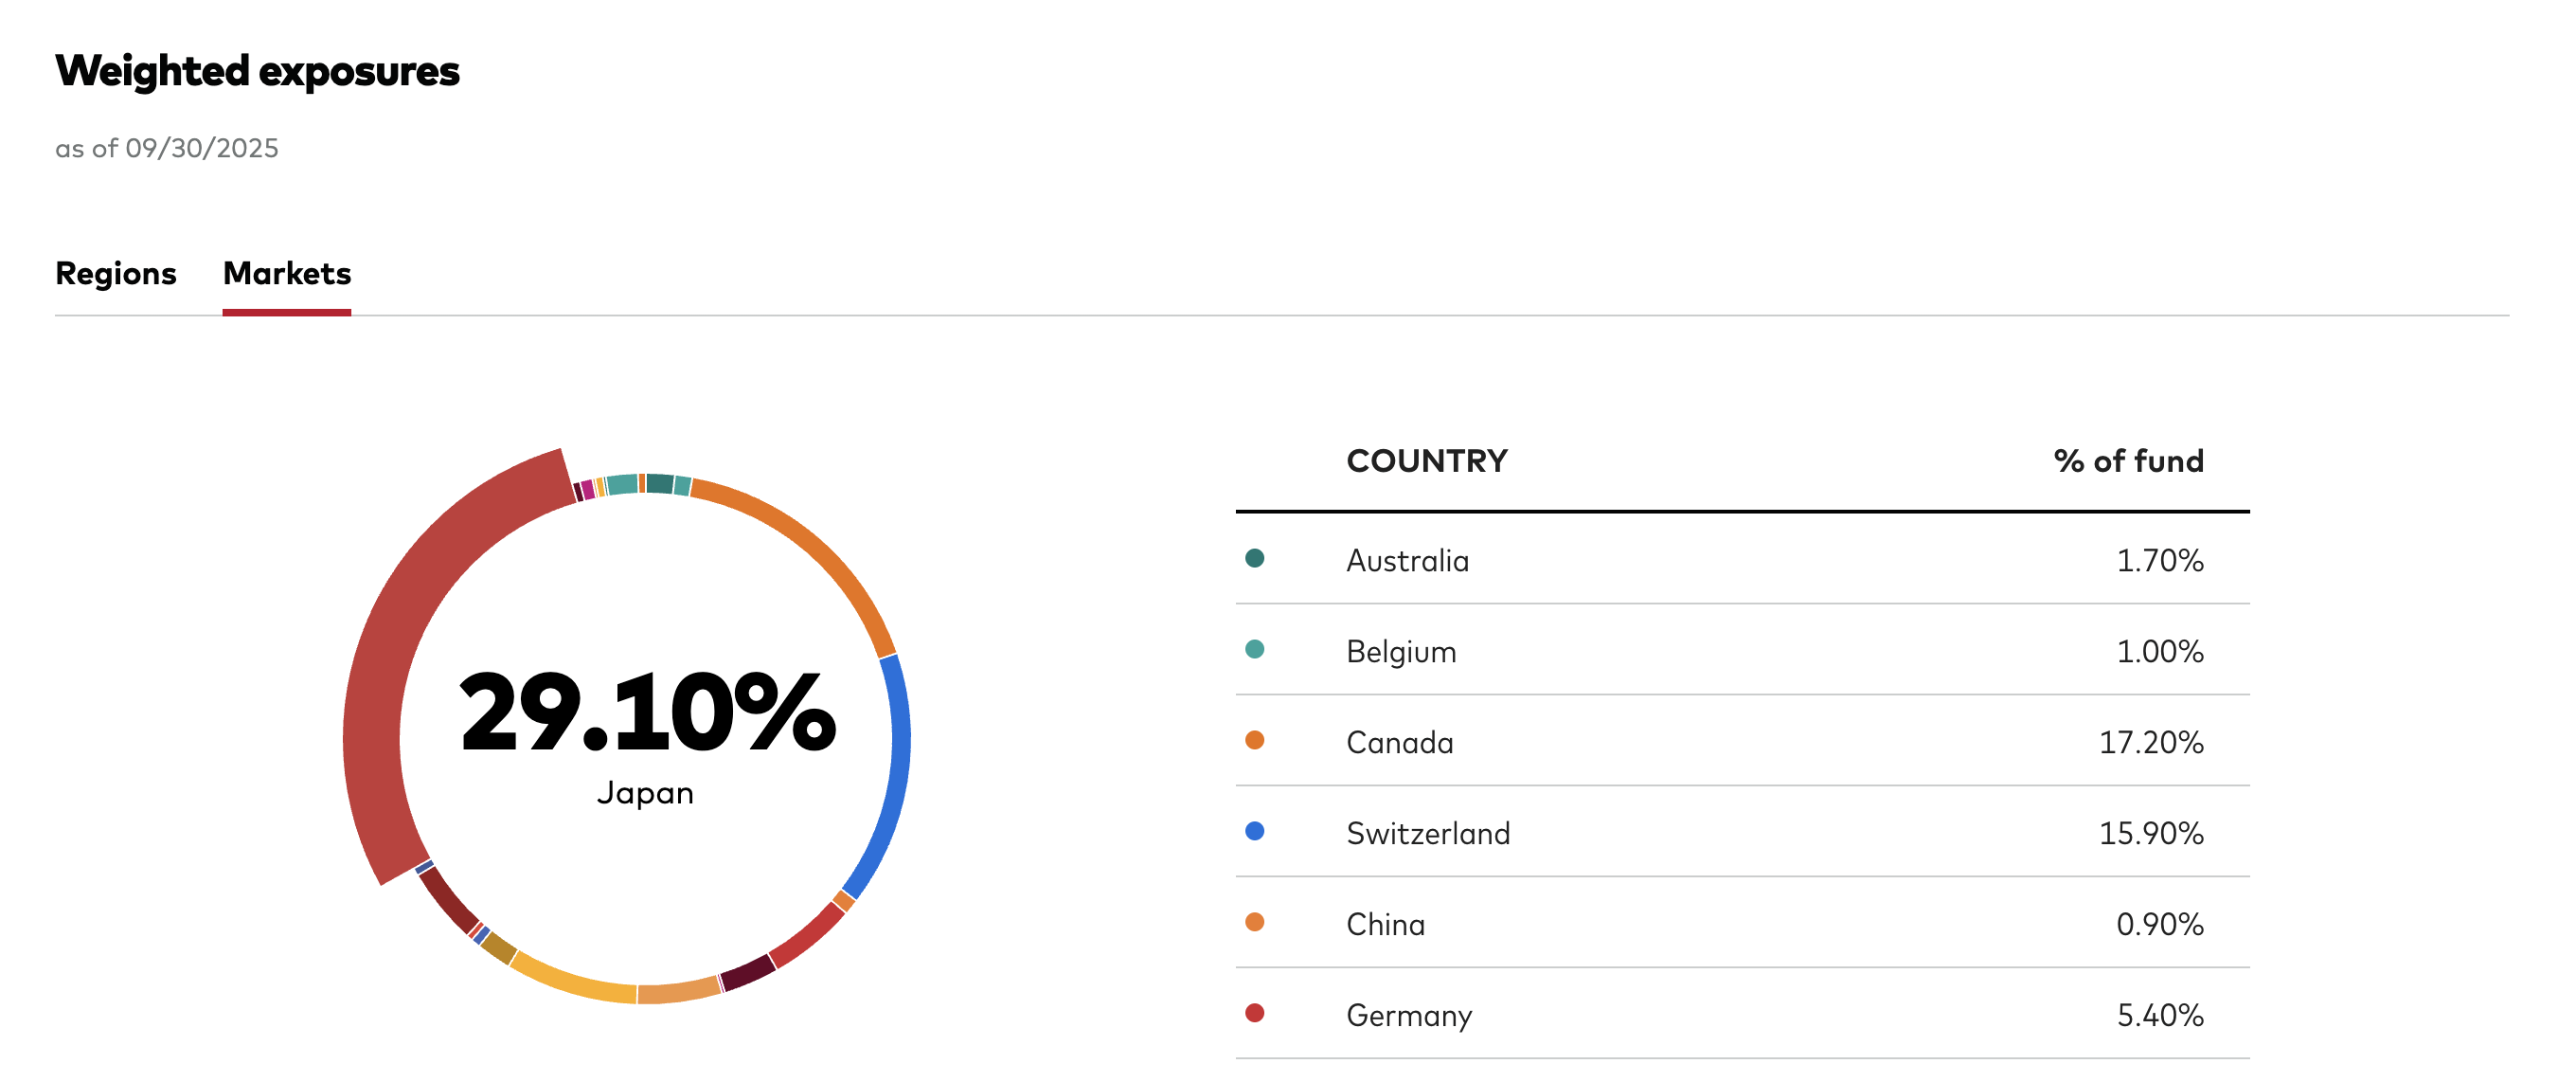Click the blue dot beside Switzerland

(x=1254, y=831)
